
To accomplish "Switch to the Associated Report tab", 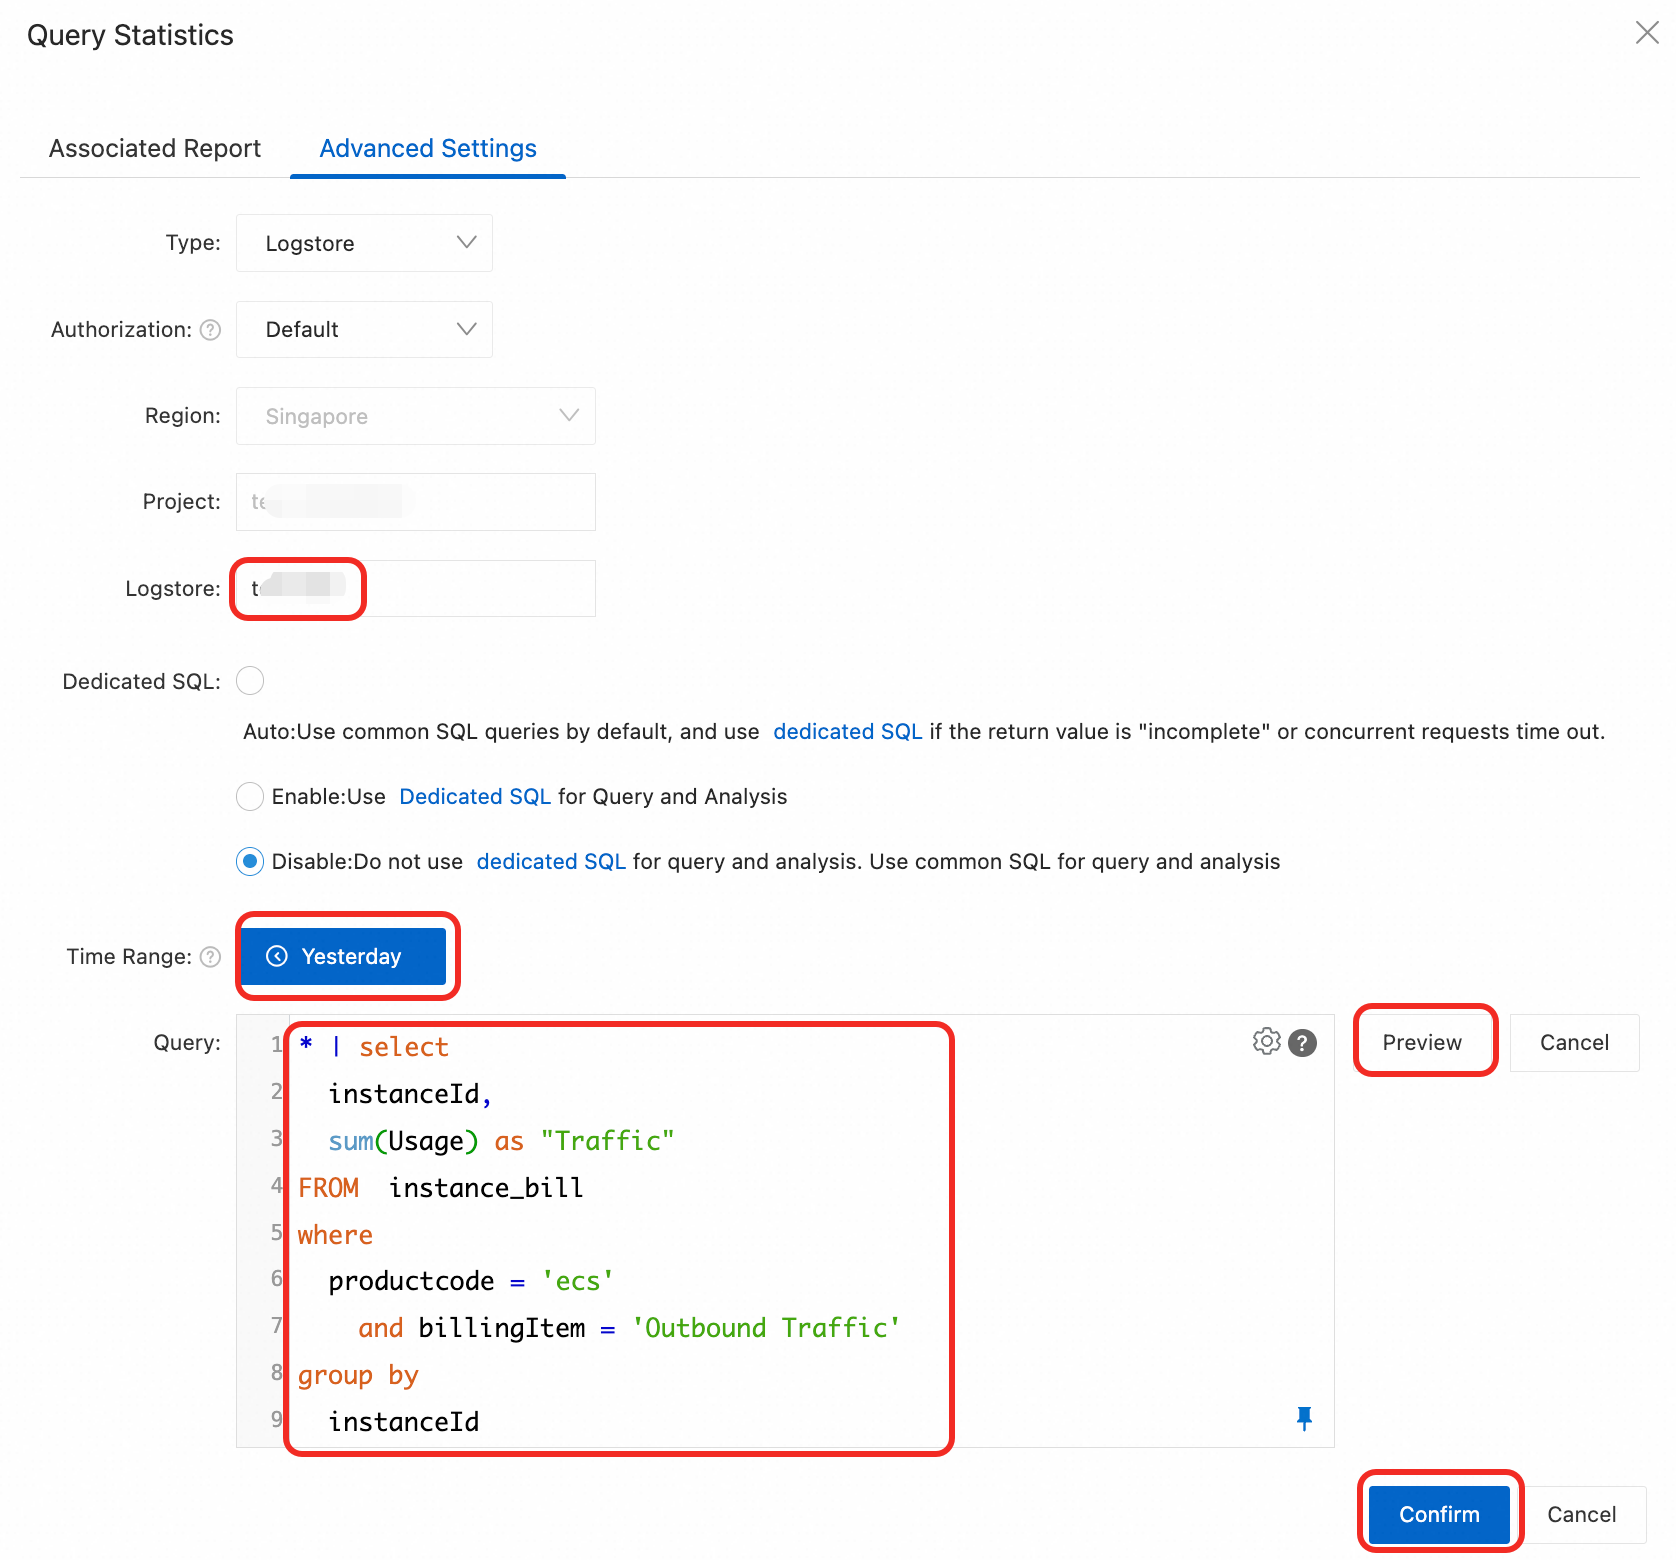I will point(155,148).
